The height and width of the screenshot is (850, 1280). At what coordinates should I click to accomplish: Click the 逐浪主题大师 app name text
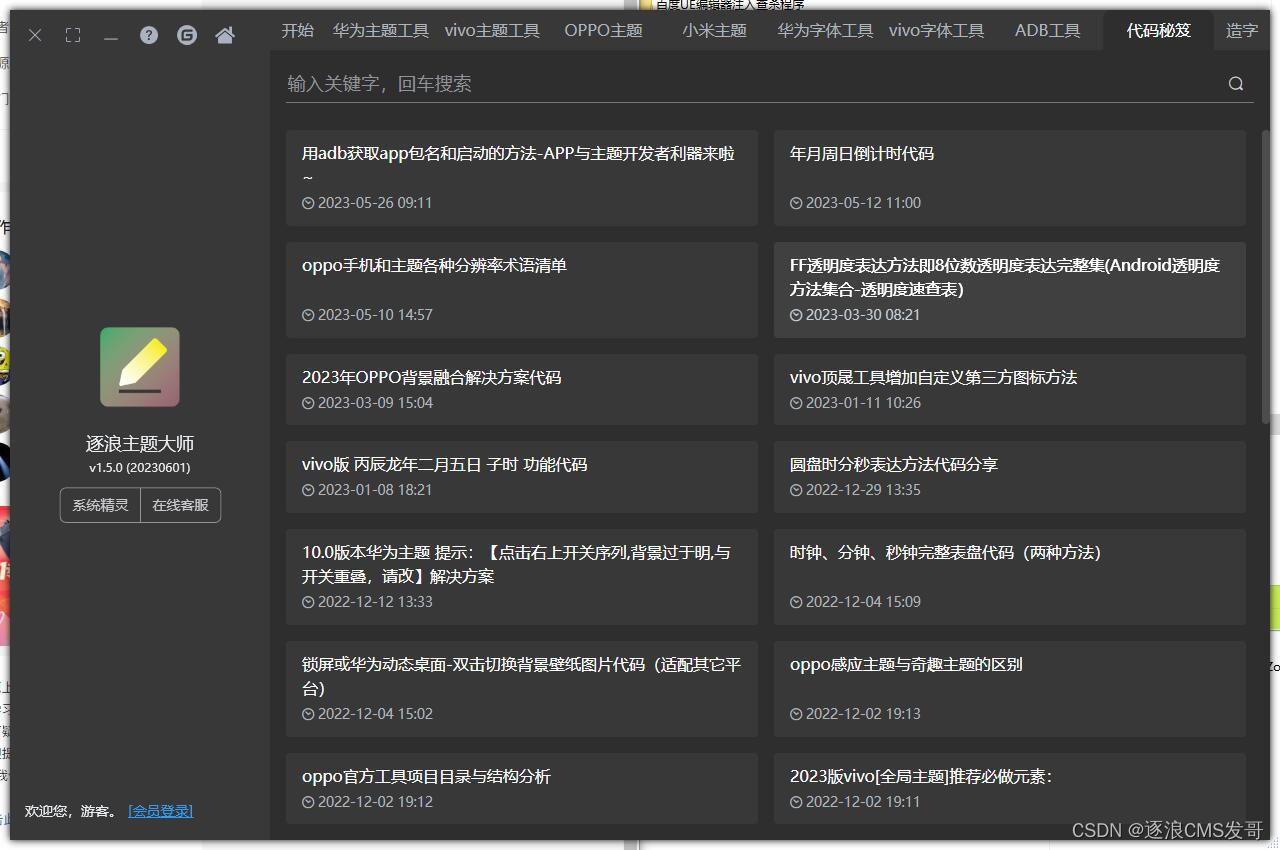point(140,444)
